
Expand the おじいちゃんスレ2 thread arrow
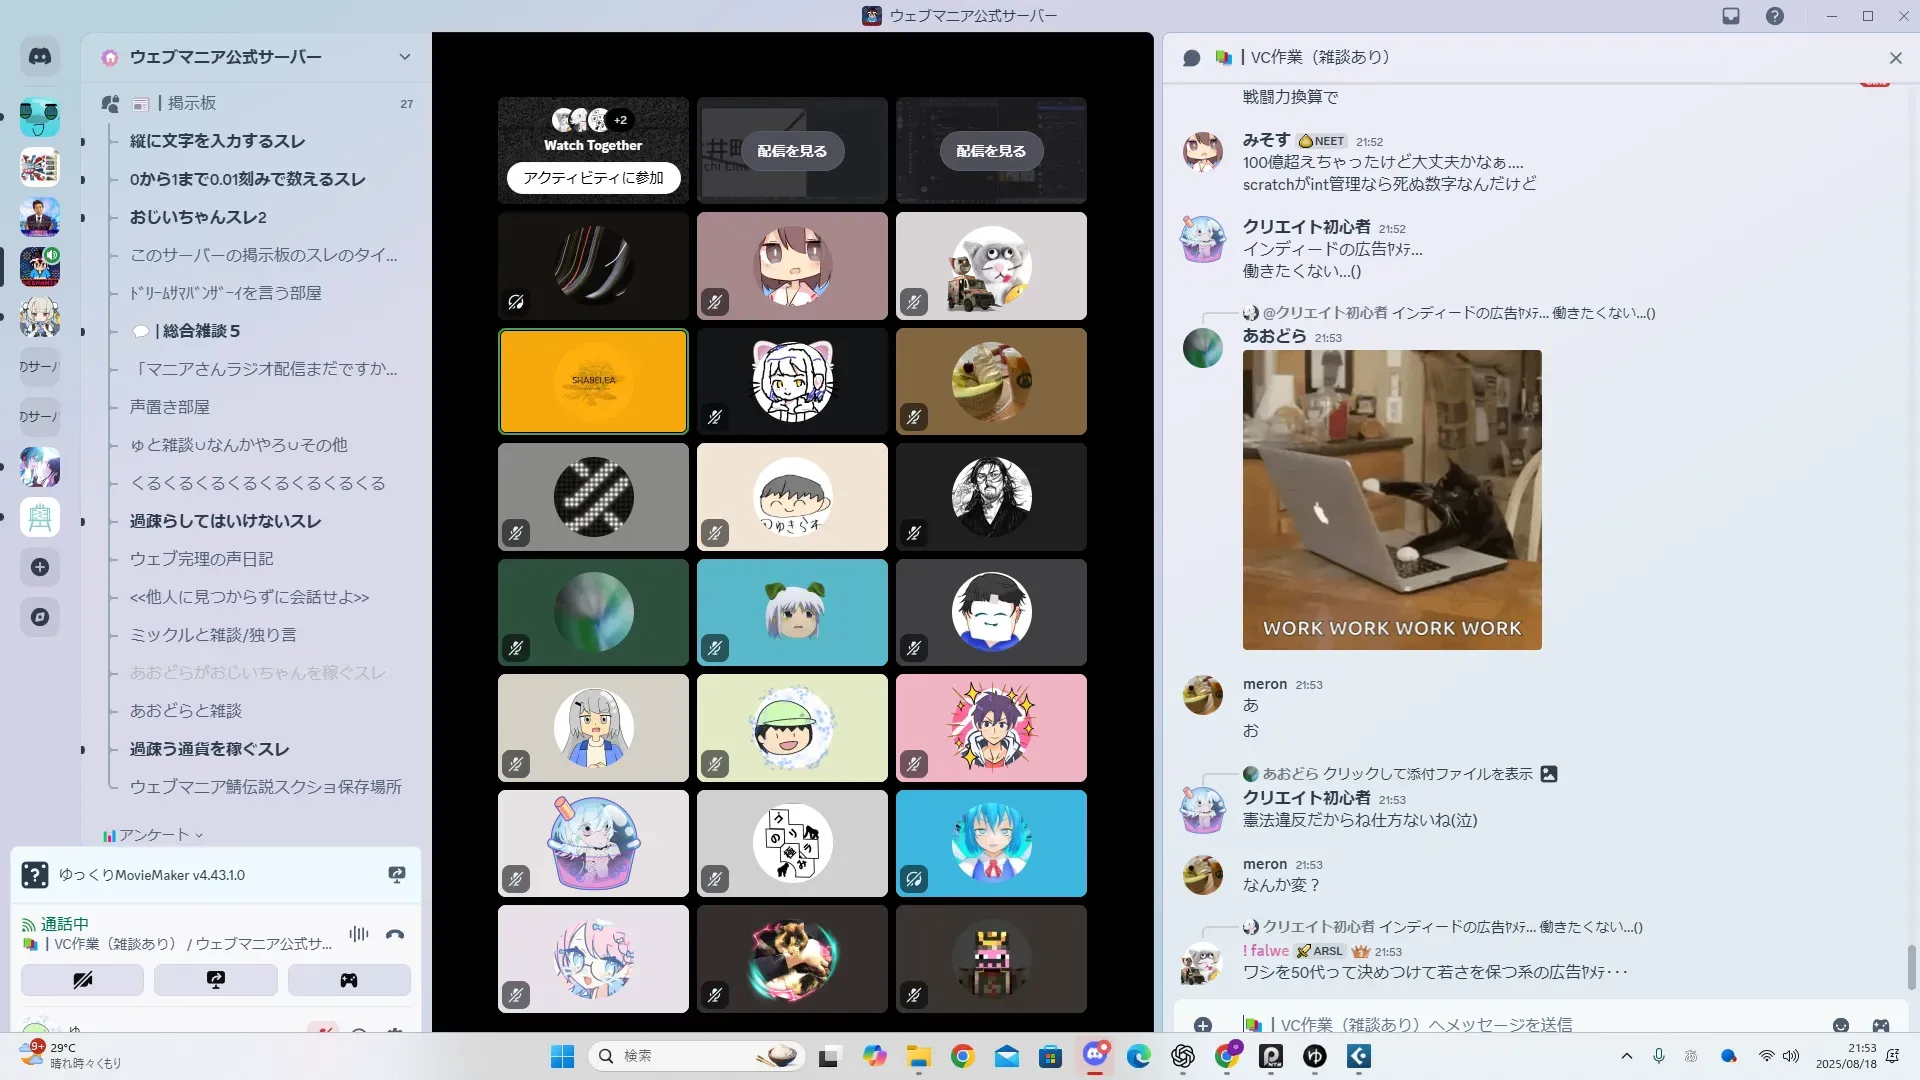(83, 218)
